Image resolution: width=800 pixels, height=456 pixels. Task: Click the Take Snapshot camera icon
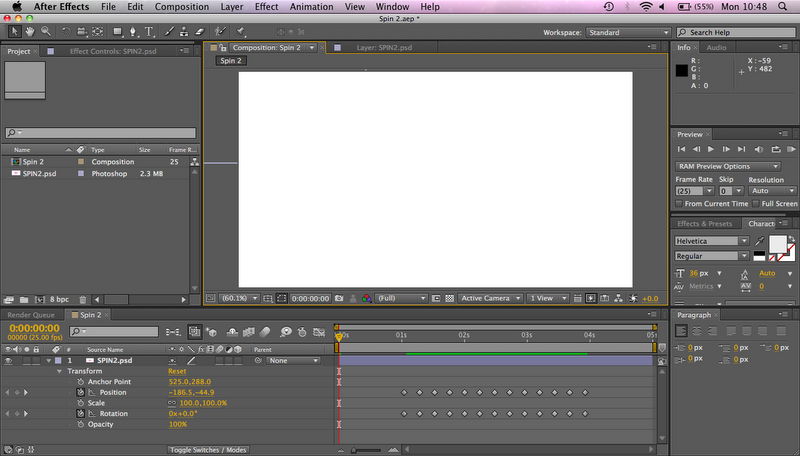[339, 298]
